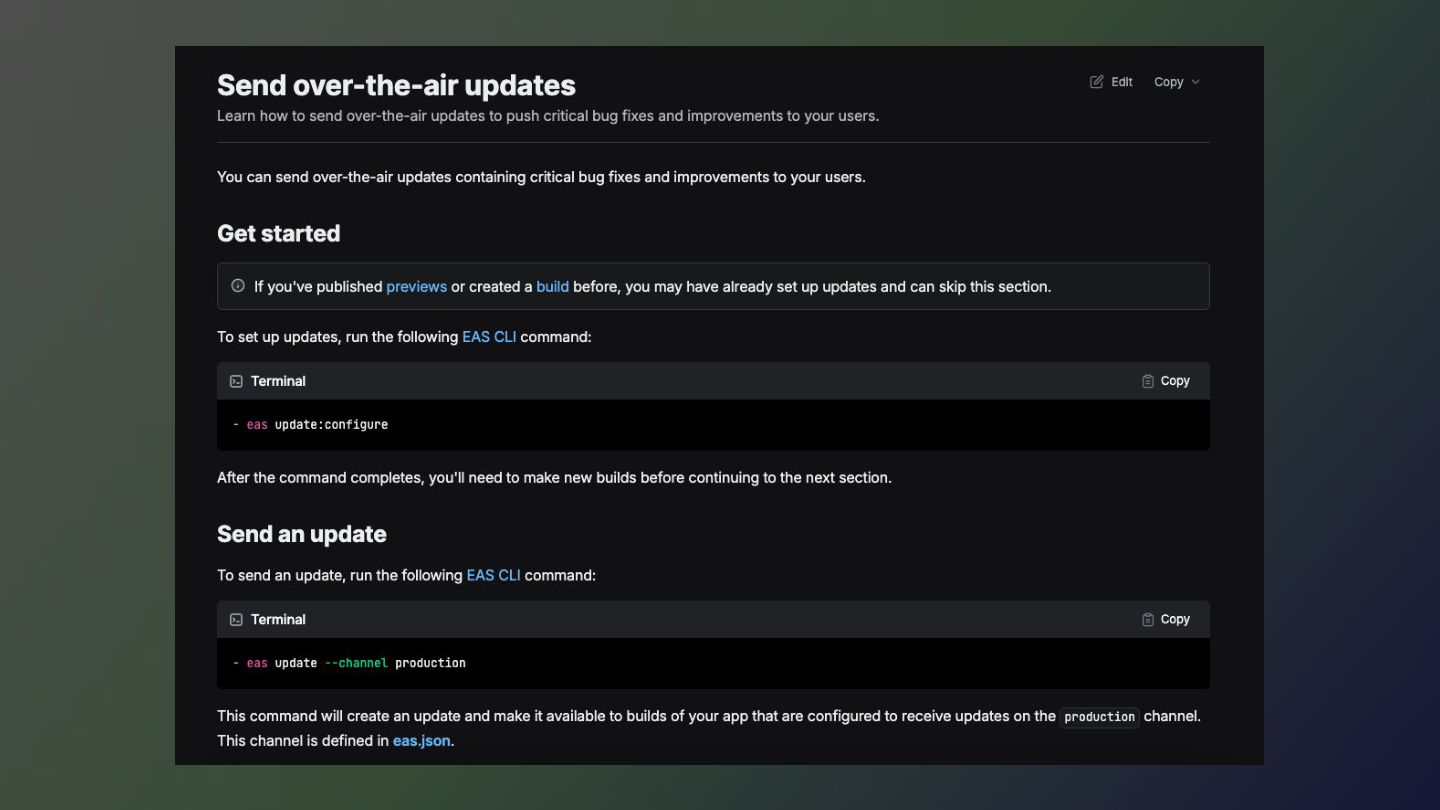Click clipboard icon in update:configure terminal

pos(1148,381)
